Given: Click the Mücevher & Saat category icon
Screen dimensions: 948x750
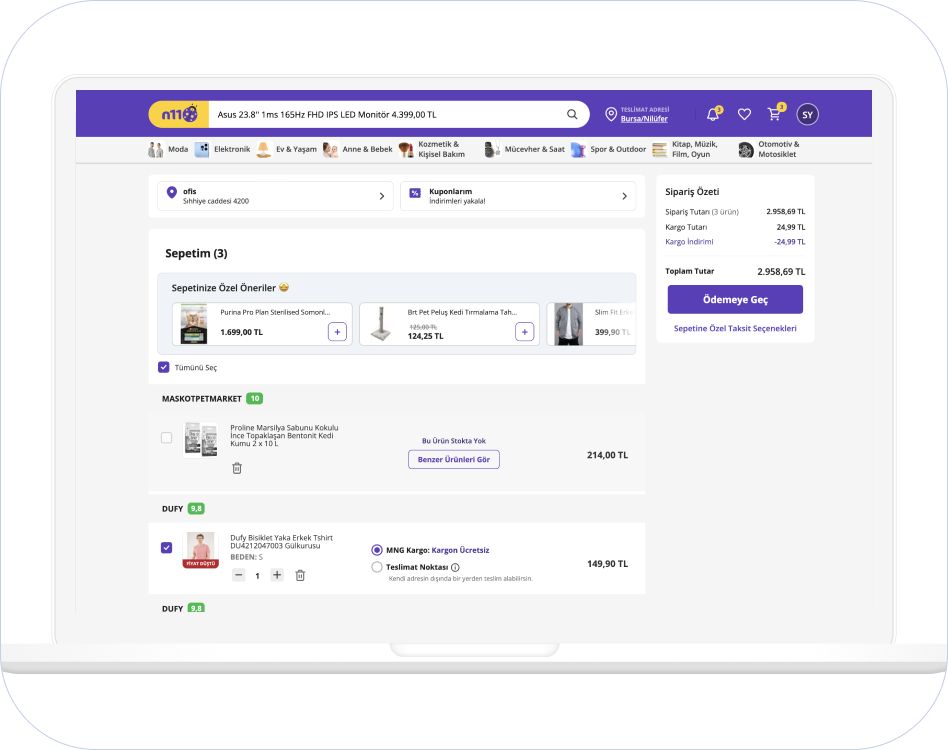Looking at the screenshot, I should (x=492, y=149).
